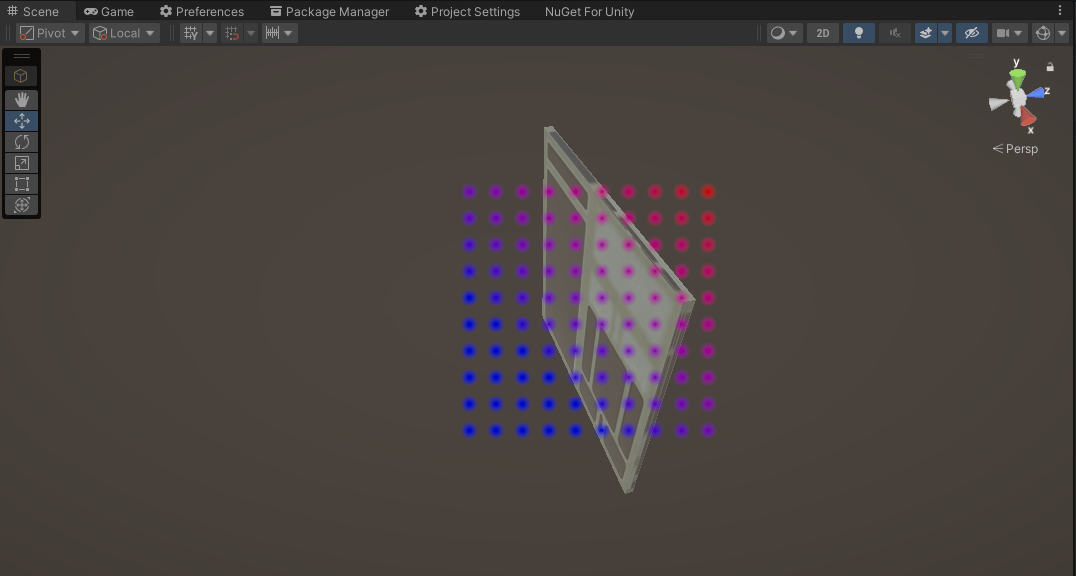Switch to the Game tab
Viewport: 1076px width, 576px height.
coord(108,11)
